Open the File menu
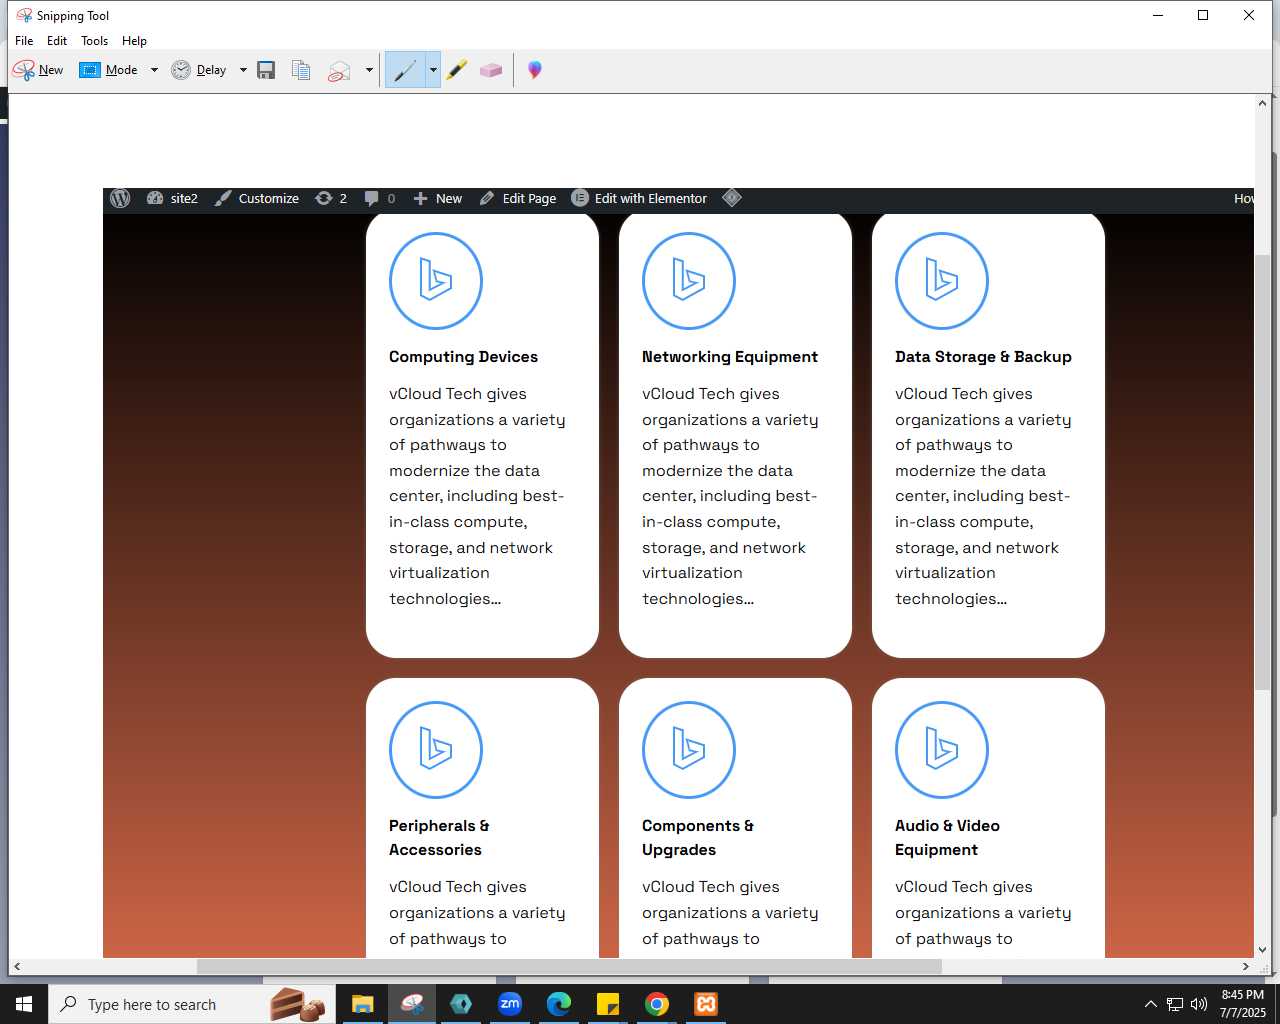 pos(24,41)
